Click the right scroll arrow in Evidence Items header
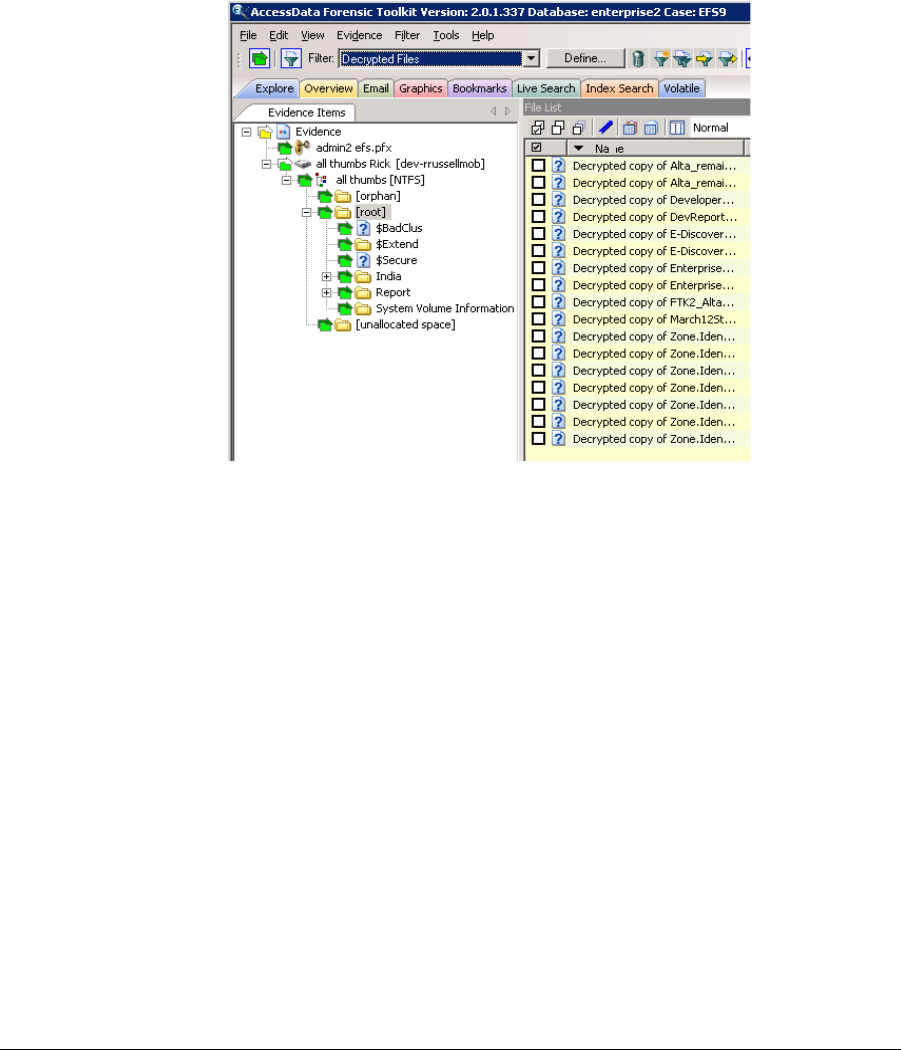This screenshot has width=901, height=1050. pos(508,111)
